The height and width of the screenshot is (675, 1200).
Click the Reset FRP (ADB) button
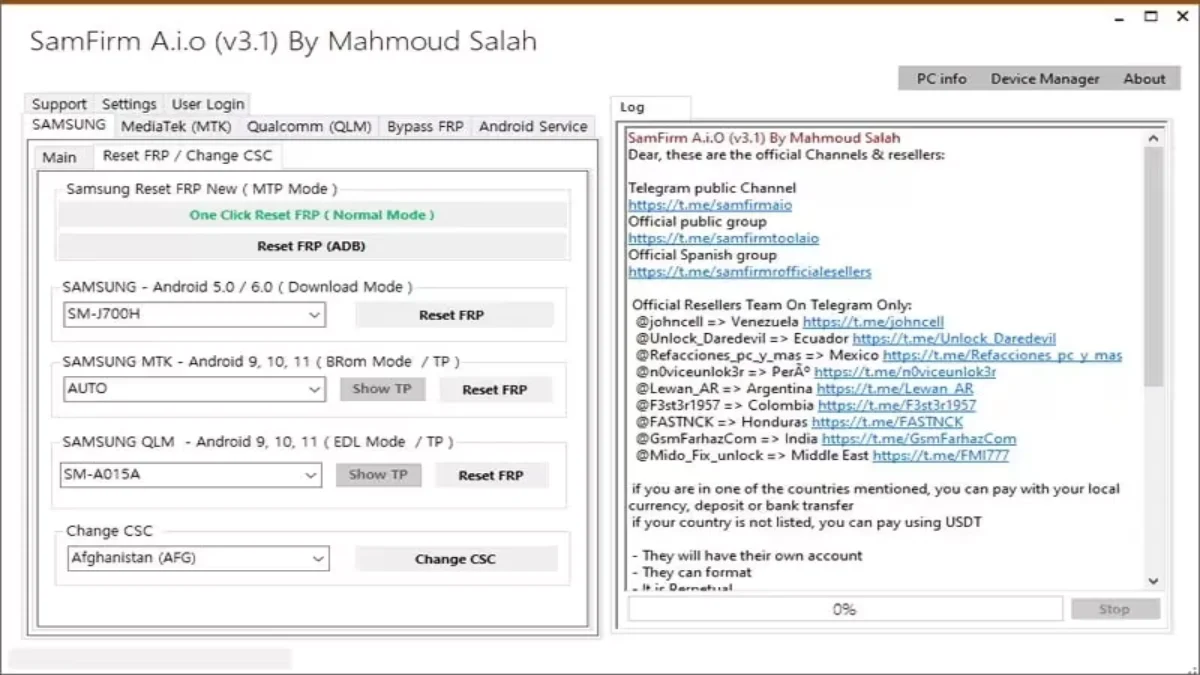click(312, 246)
